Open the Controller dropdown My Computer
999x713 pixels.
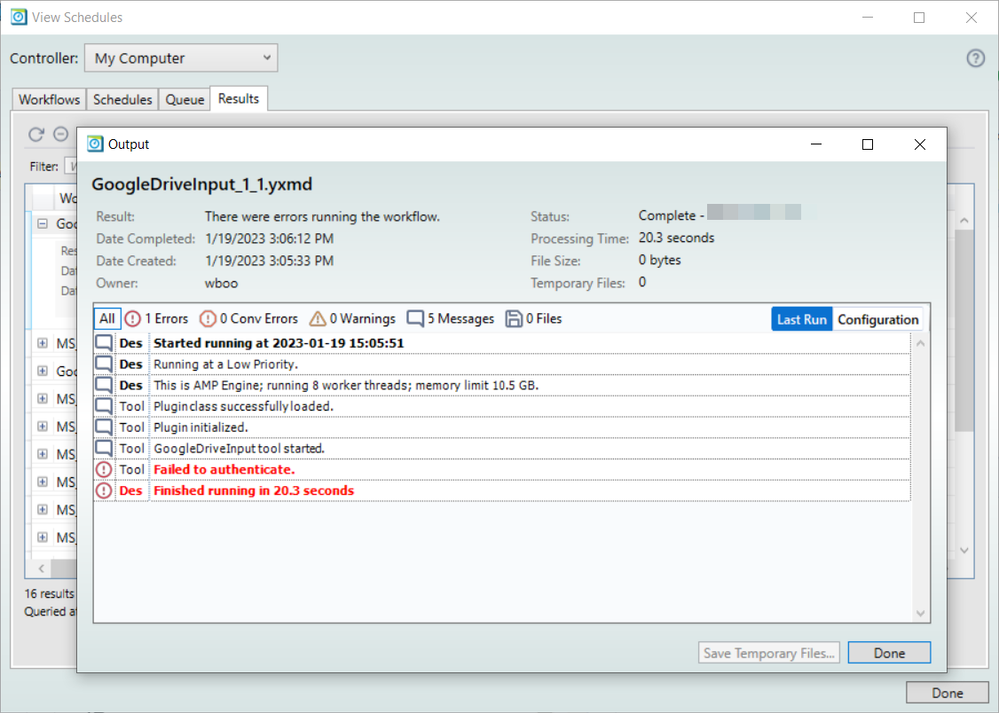point(181,58)
